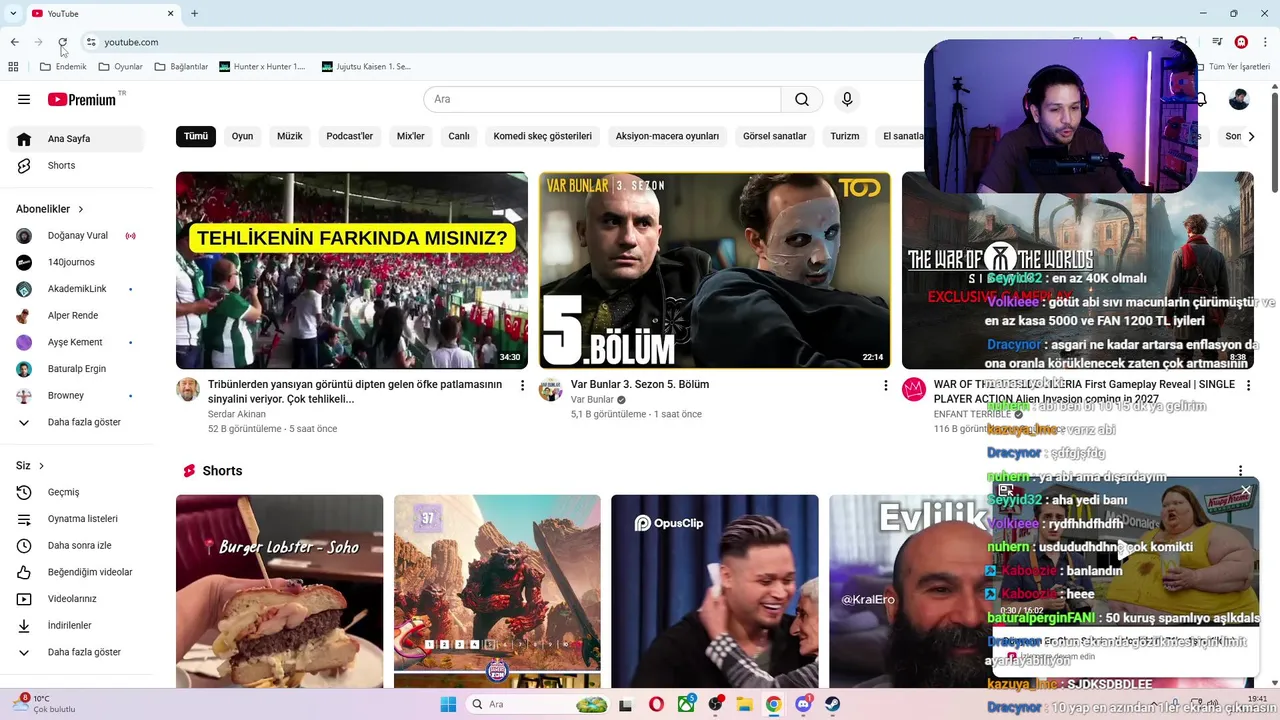
Task: Open site info icon in address bar
Action: pos(91,42)
